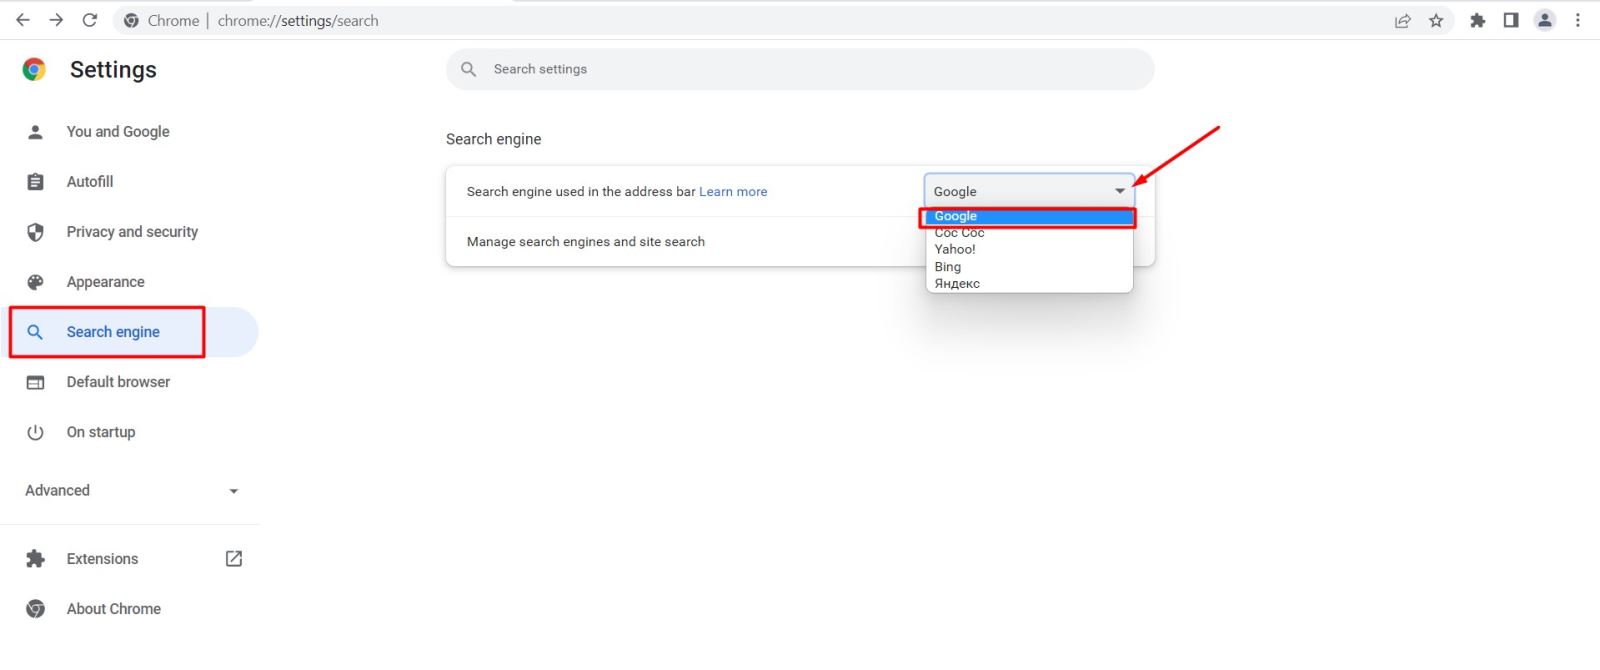This screenshot has width=1600, height=670.
Task: Click the Settings page title
Action: click(113, 69)
